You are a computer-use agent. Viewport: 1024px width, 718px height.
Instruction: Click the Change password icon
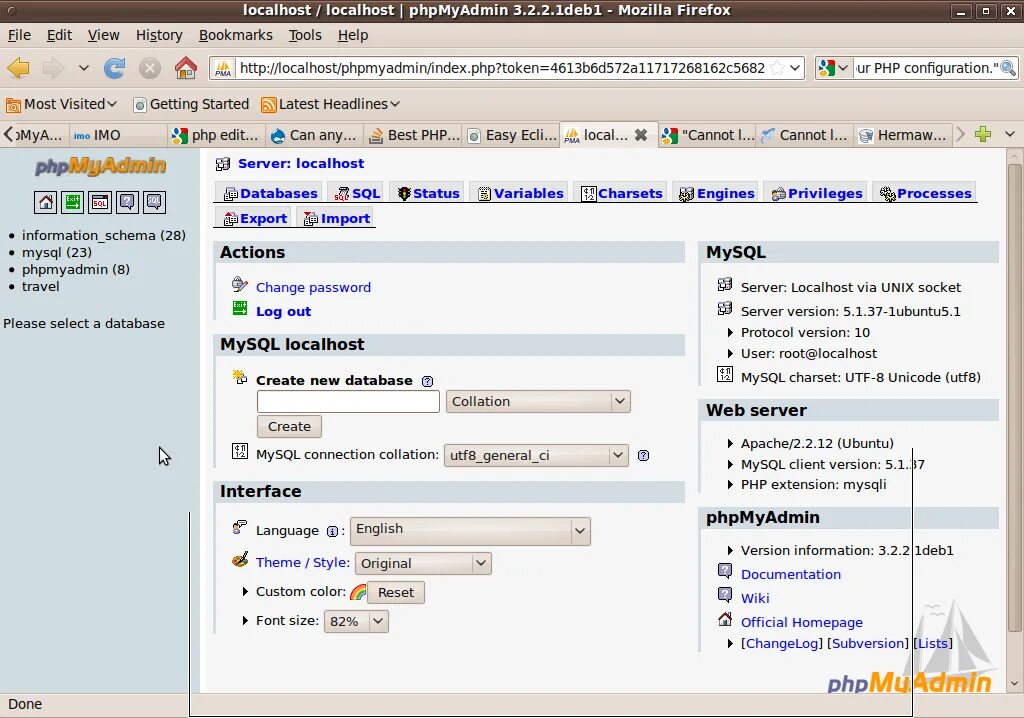point(240,284)
